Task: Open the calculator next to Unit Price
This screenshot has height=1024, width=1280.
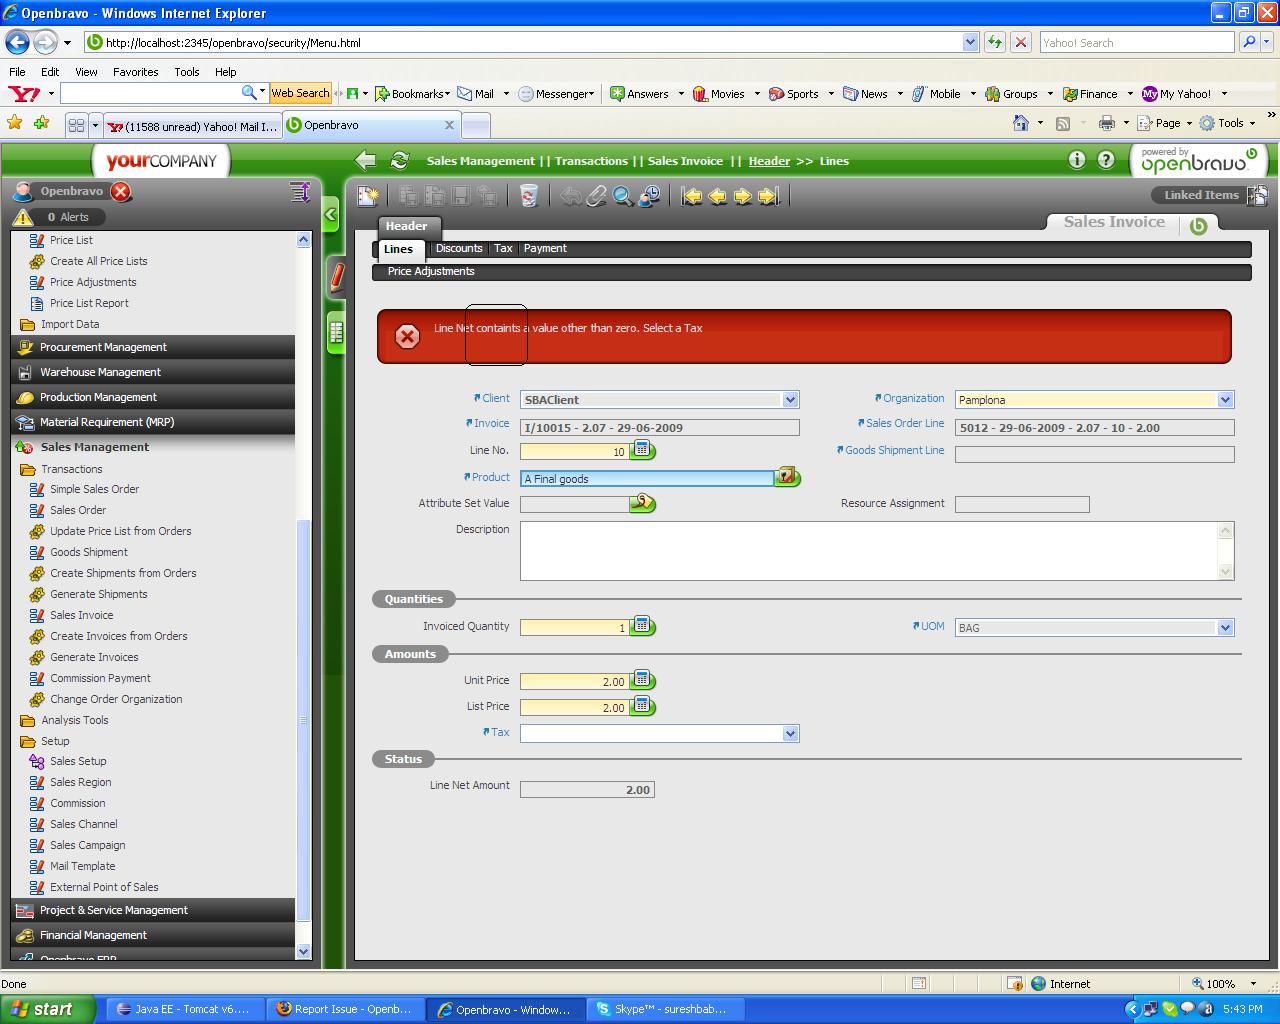Action: click(643, 680)
